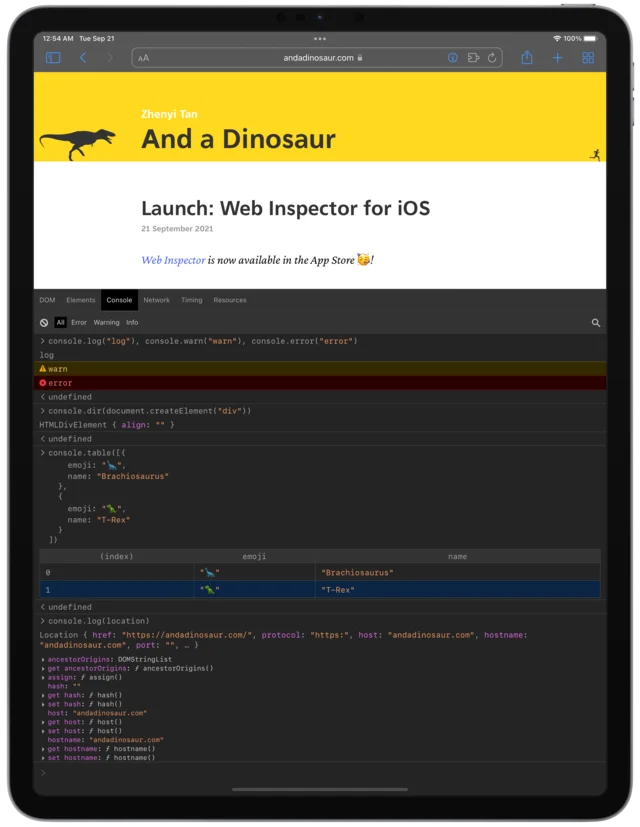This screenshot has height=827, width=640.
Task: Tap the Web Inspector extension icon in address bar
Action: (453, 57)
